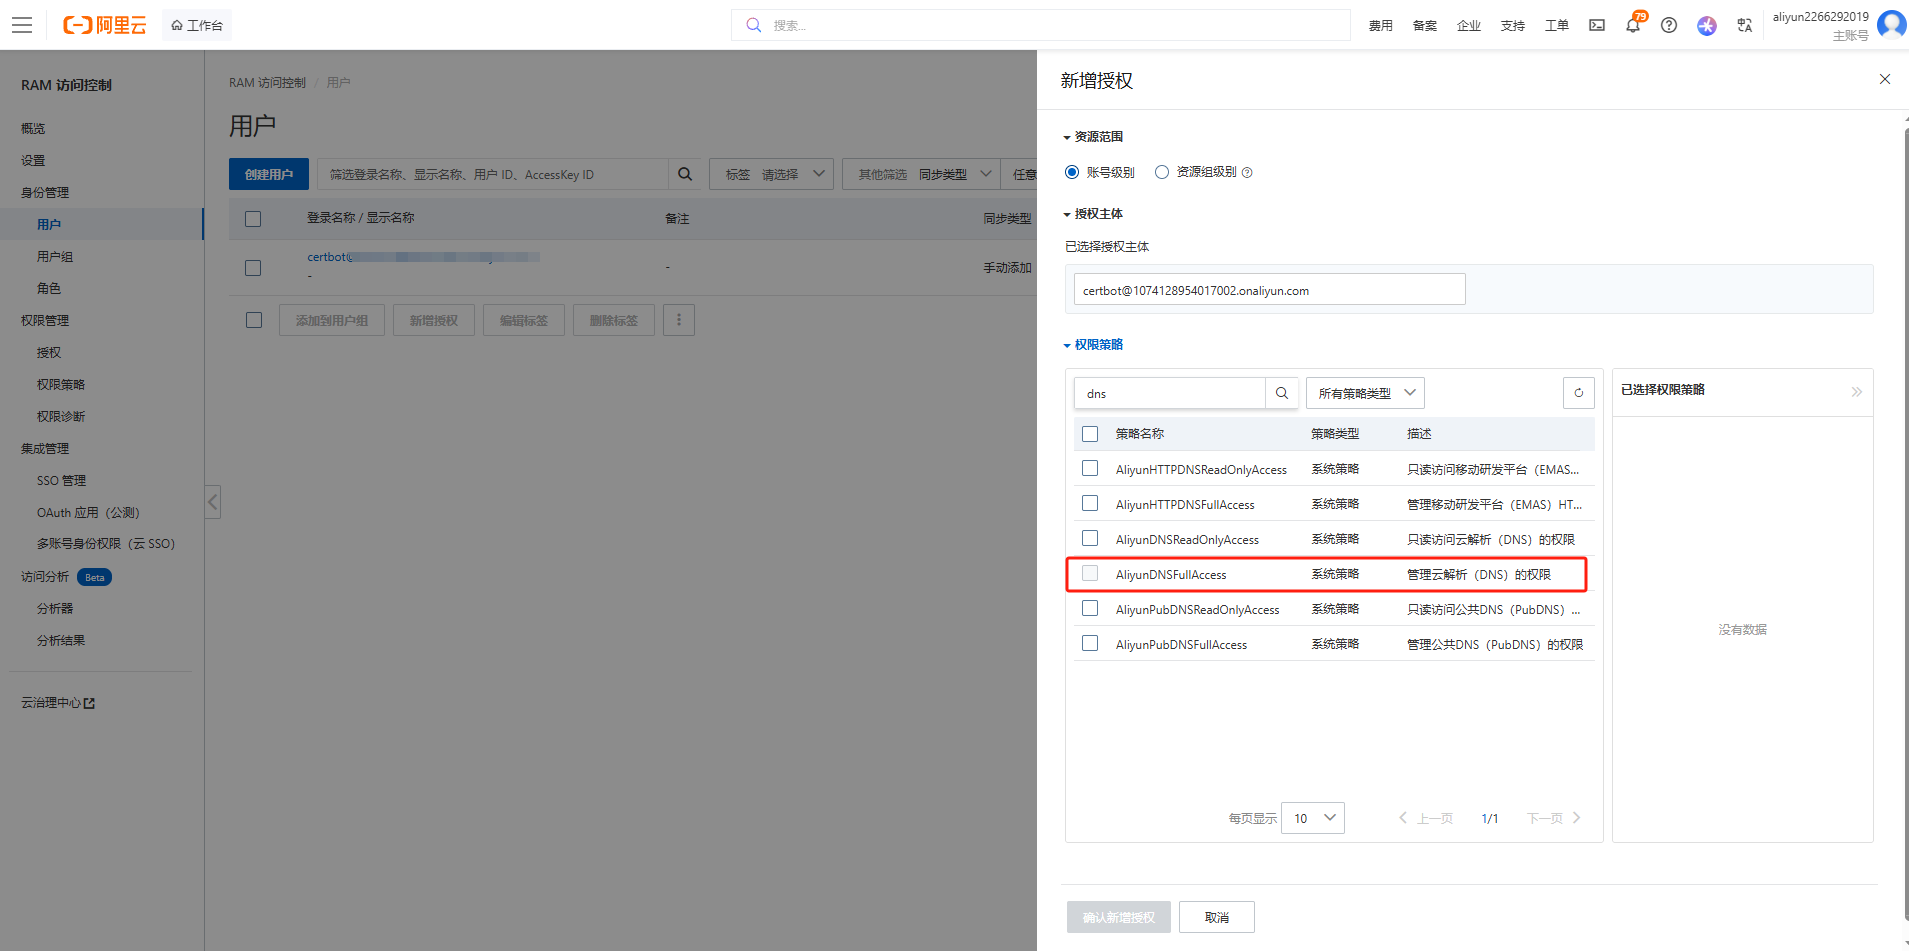This screenshot has height=951, width=1909.
Task: Open 费用 top menu
Action: 1381,25
